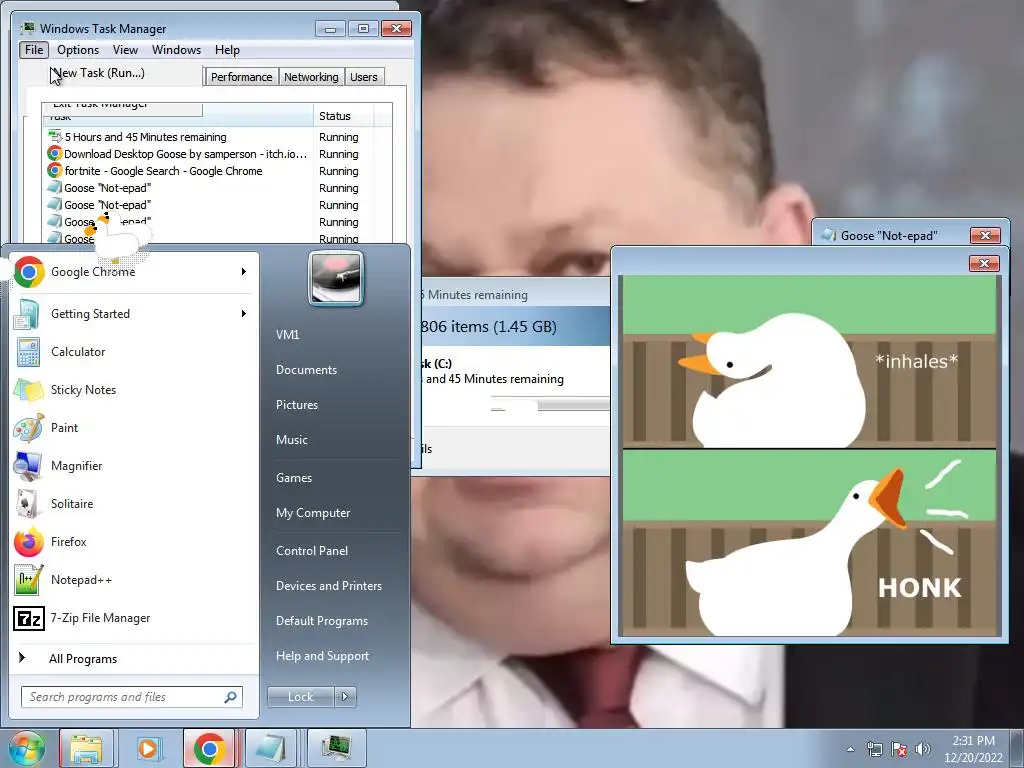The image size is (1024, 768).
Task: Open Task Manager Help menu
Action: (x=227, y=50)
